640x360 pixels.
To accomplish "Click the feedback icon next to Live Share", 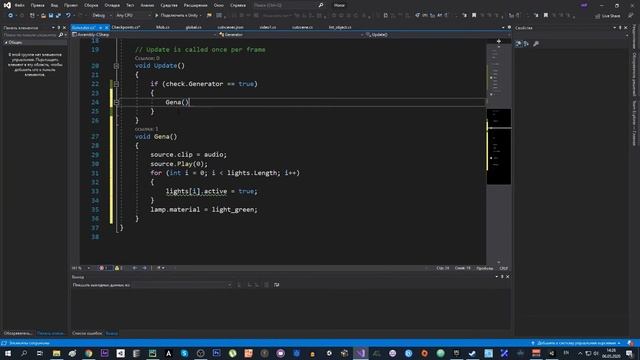I will pyautogui.click(x=631, y=16).
